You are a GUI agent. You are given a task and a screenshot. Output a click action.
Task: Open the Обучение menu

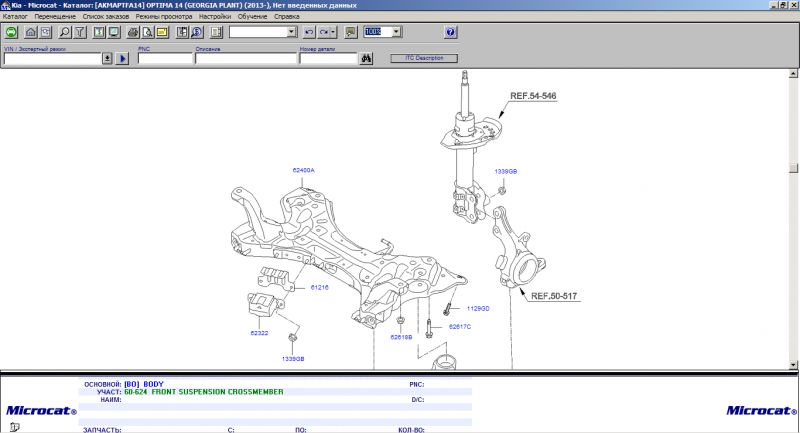(253, 16)
